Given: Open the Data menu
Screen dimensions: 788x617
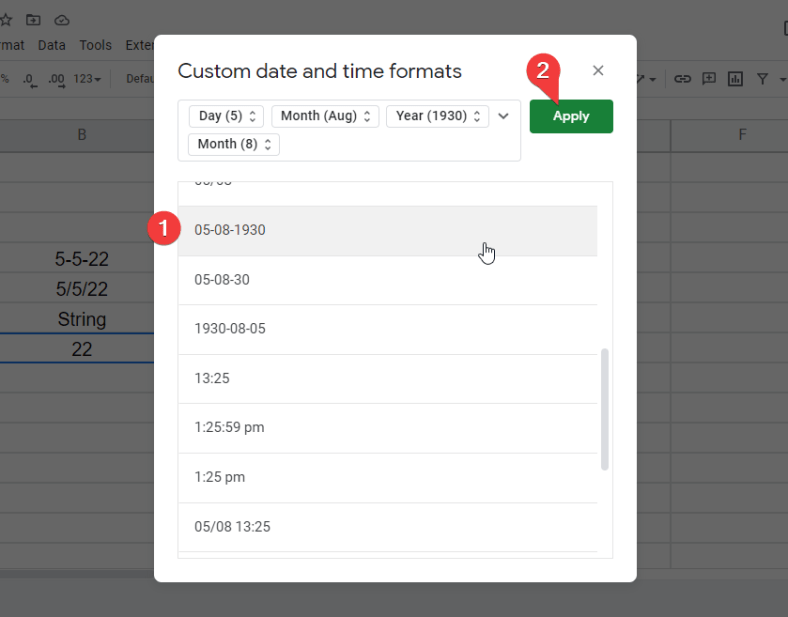Looking at the screenshot, I should [52, 45].
